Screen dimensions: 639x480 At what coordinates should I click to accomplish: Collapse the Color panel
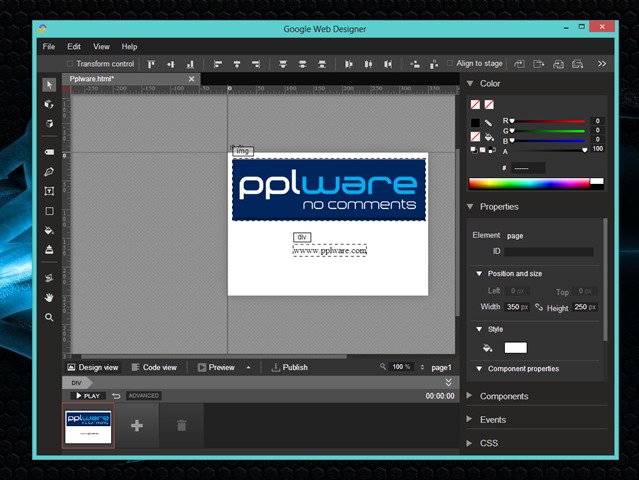(470, 84)
